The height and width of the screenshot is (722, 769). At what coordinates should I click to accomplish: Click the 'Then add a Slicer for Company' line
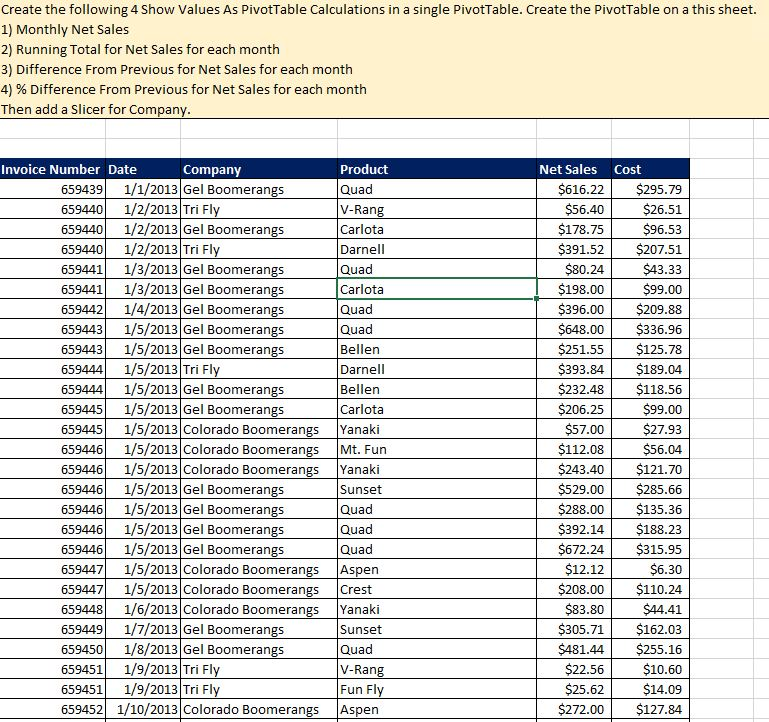point(96,109)
